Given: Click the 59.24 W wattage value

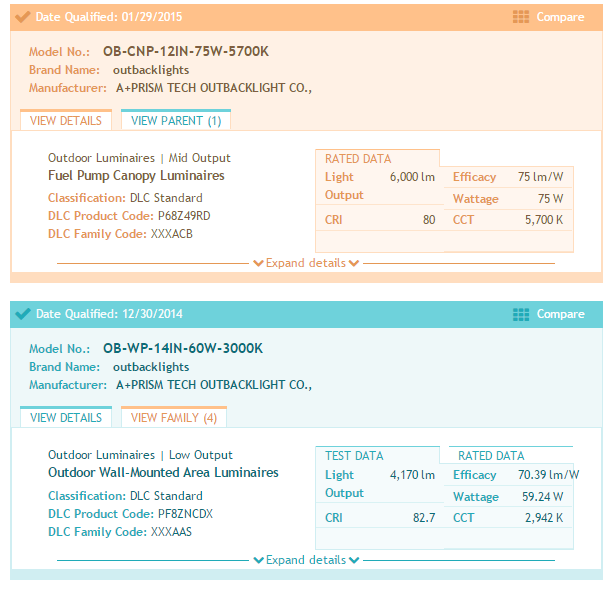Looking at the screenshot, I should click(x=543, y=496).
